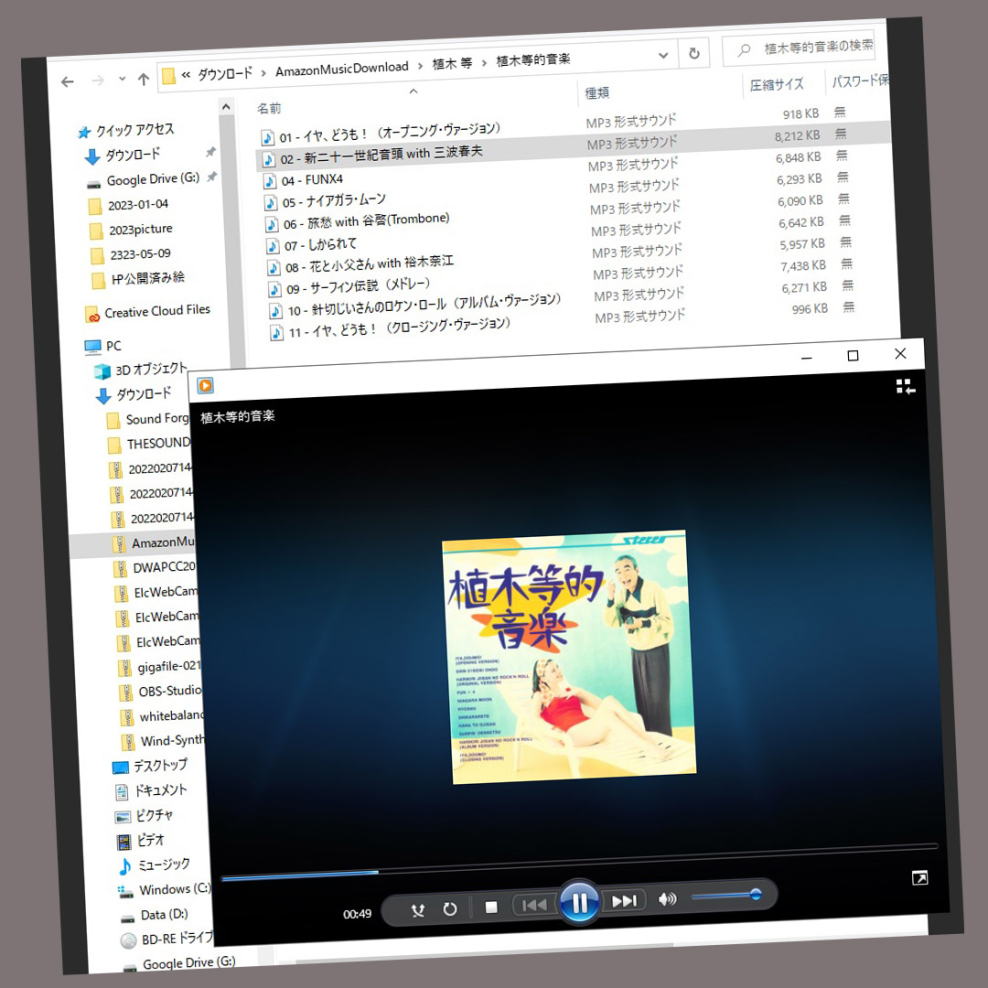Select file 09 - サーフィン伝説

pos(350,287)
